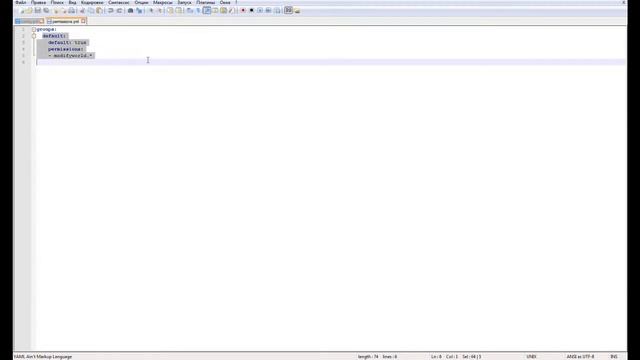The width and height of the screenshot is (640, 360).
Task: Open the Опции menu
Action: pyautogui.click(x=141, y=2)
